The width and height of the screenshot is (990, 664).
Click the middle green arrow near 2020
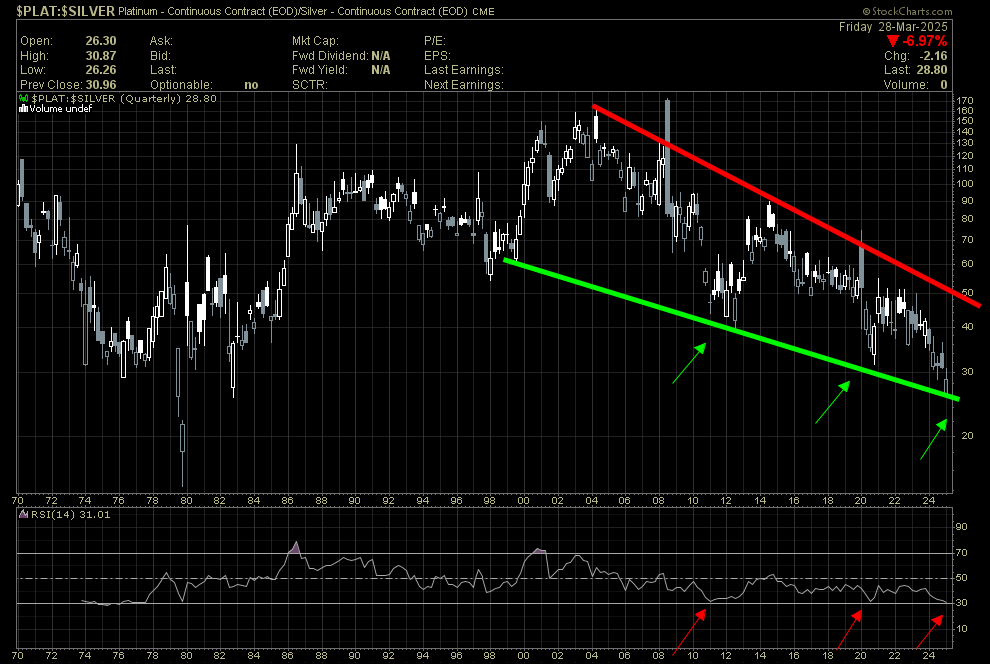coord(832,401)
